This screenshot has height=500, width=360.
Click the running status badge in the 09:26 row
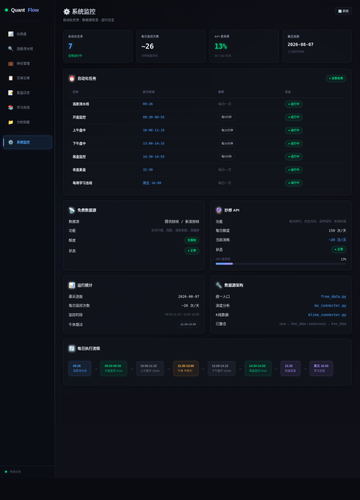(294, 104)
